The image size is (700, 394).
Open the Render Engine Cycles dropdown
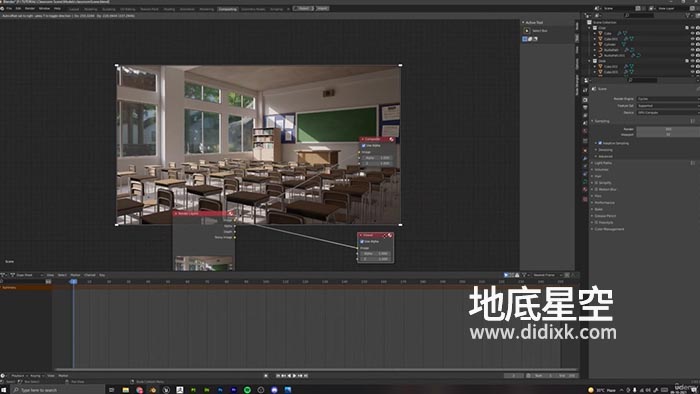tap(668, 99)
